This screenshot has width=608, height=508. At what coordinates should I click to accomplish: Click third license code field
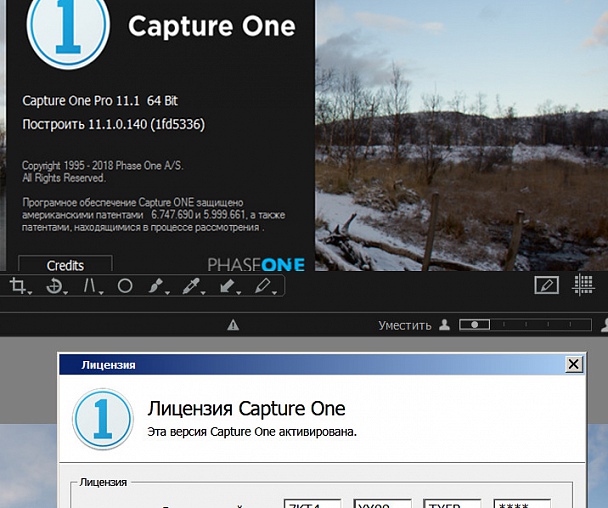[x=452, y=503]
